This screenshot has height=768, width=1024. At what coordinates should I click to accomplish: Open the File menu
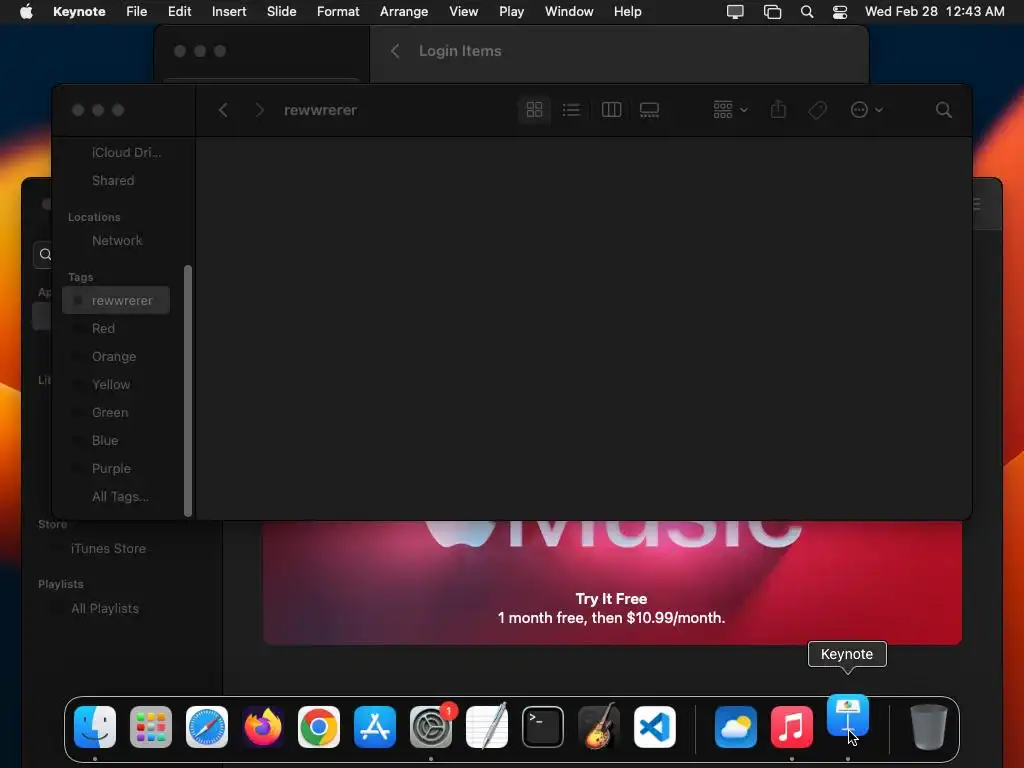point(136,12)
